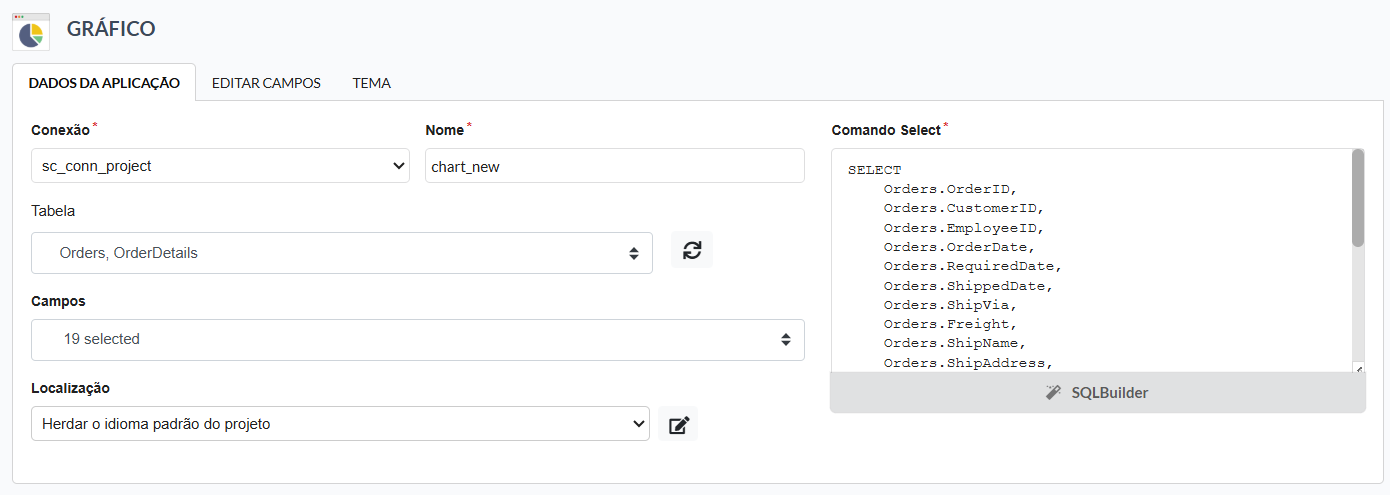Screen dimensions: 1390x495
Task: Open the Tabela selector Orders, OrderDetails
Action: [x=342, y=253]
